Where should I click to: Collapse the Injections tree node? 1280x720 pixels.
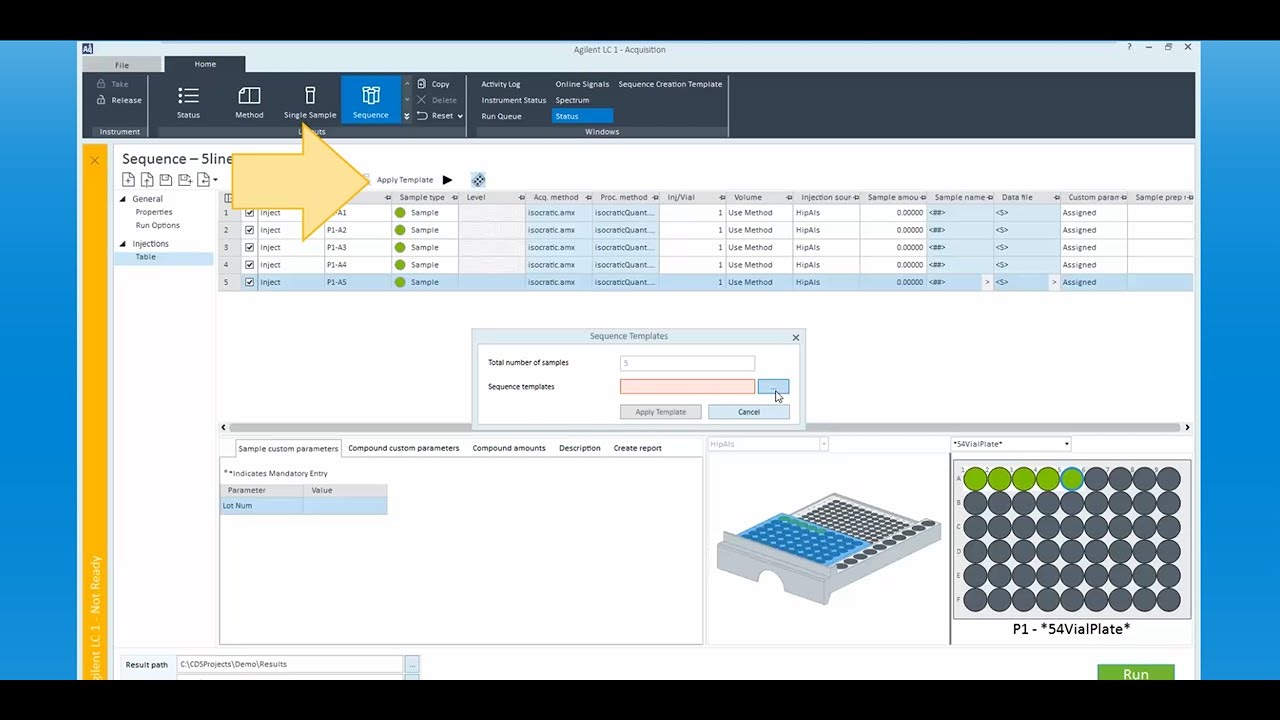tap(123, 244)
